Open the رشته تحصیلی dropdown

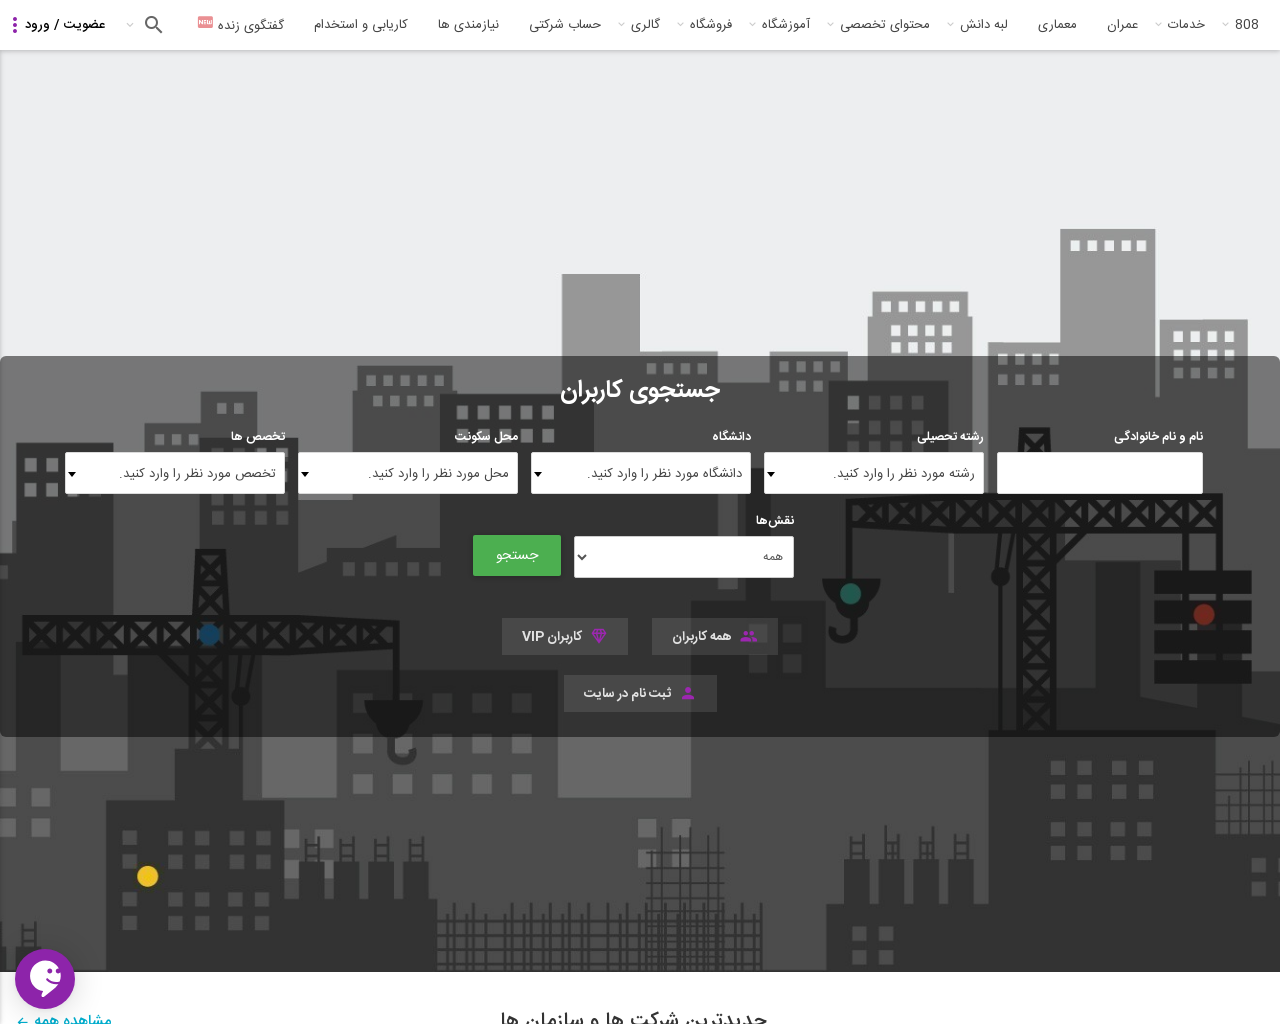click(873, 473)
